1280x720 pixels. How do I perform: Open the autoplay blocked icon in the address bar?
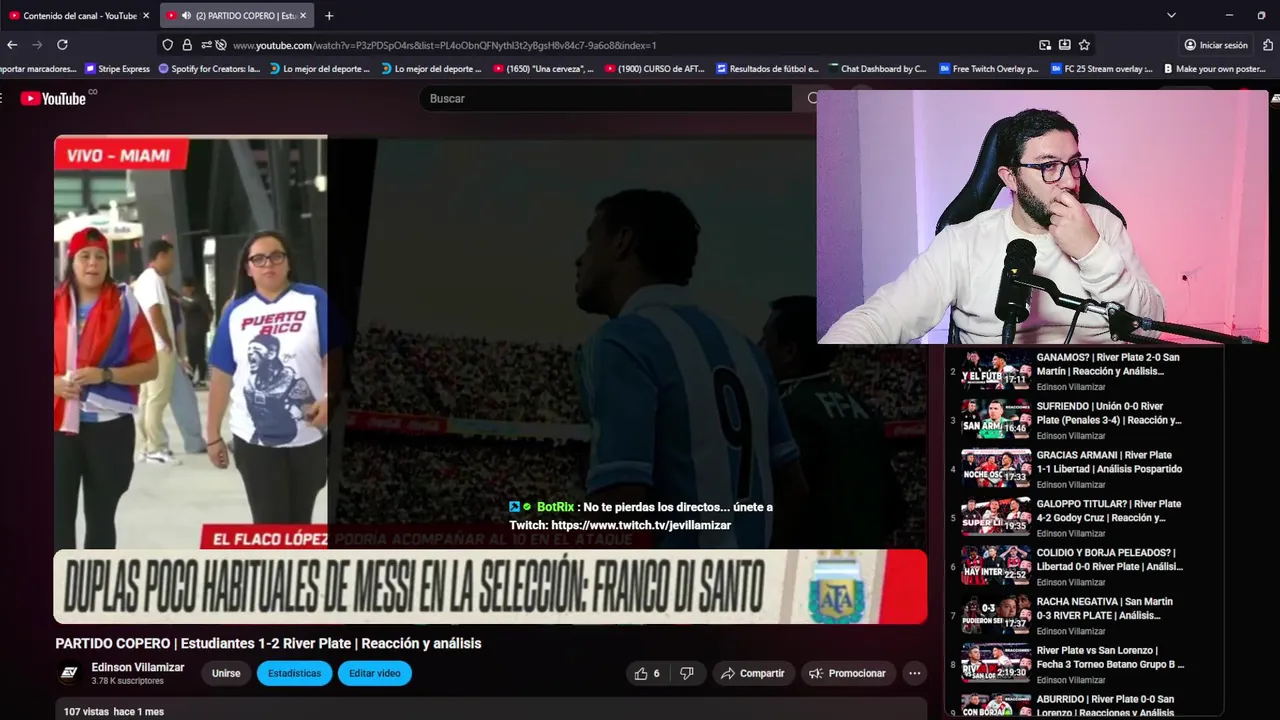221,45
